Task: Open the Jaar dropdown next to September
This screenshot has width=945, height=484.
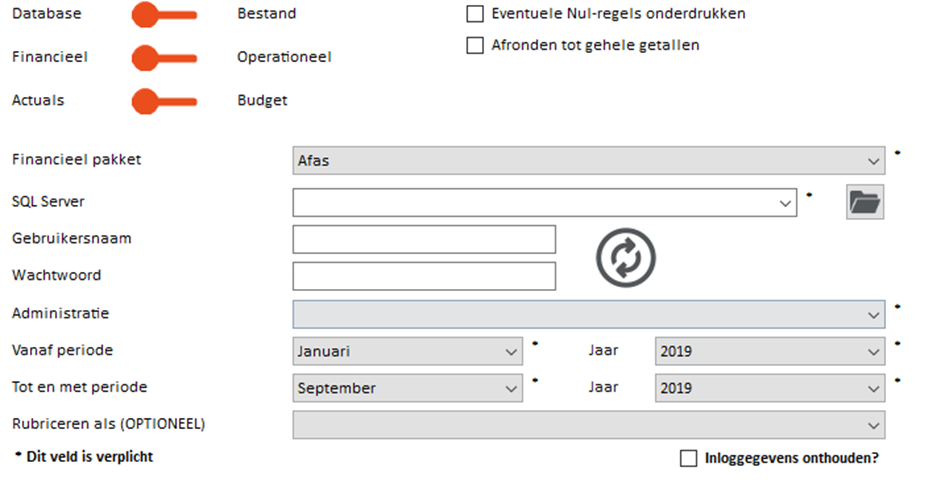Action: (770, 388)
